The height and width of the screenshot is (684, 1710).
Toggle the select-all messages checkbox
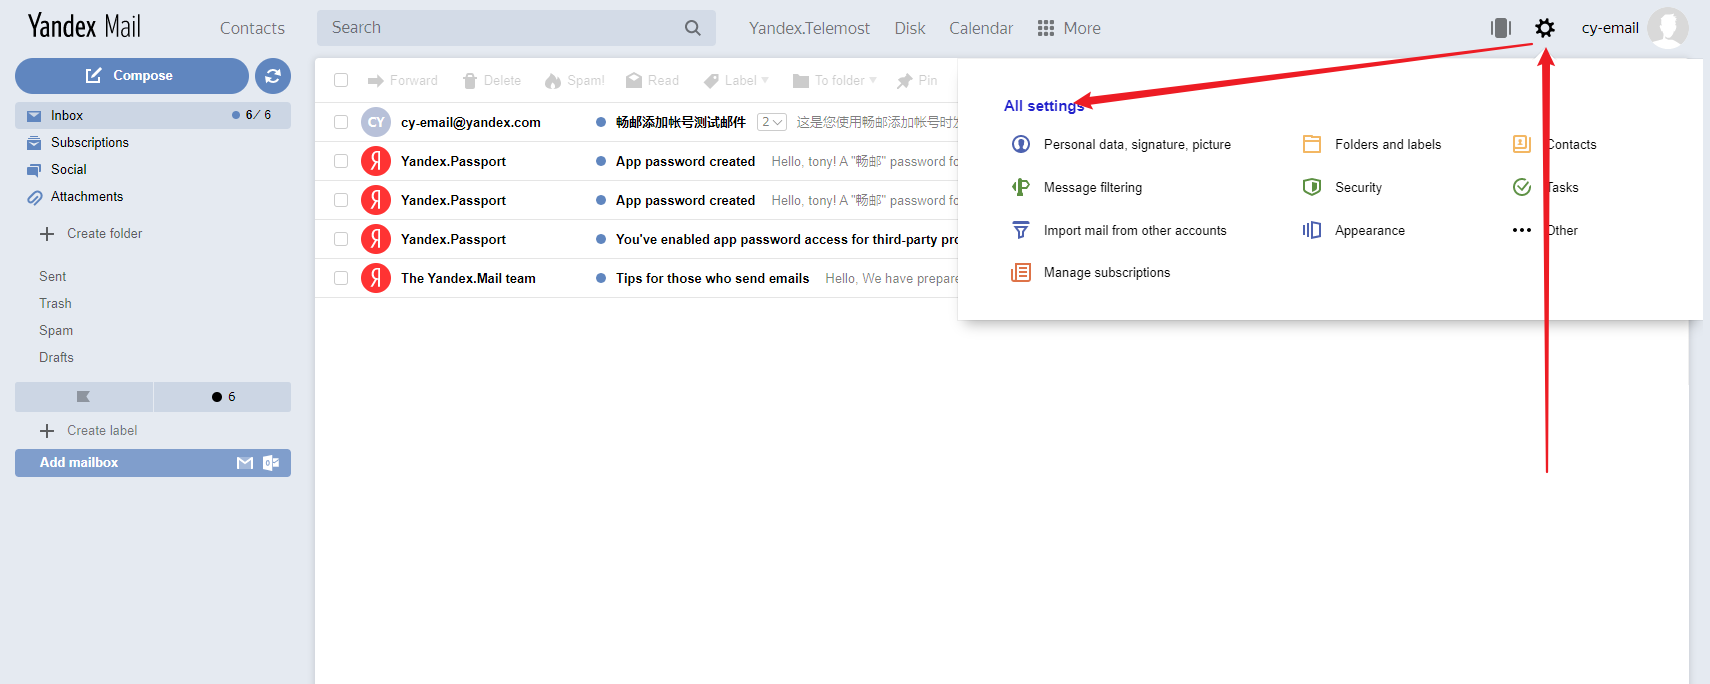coord(341,80)
